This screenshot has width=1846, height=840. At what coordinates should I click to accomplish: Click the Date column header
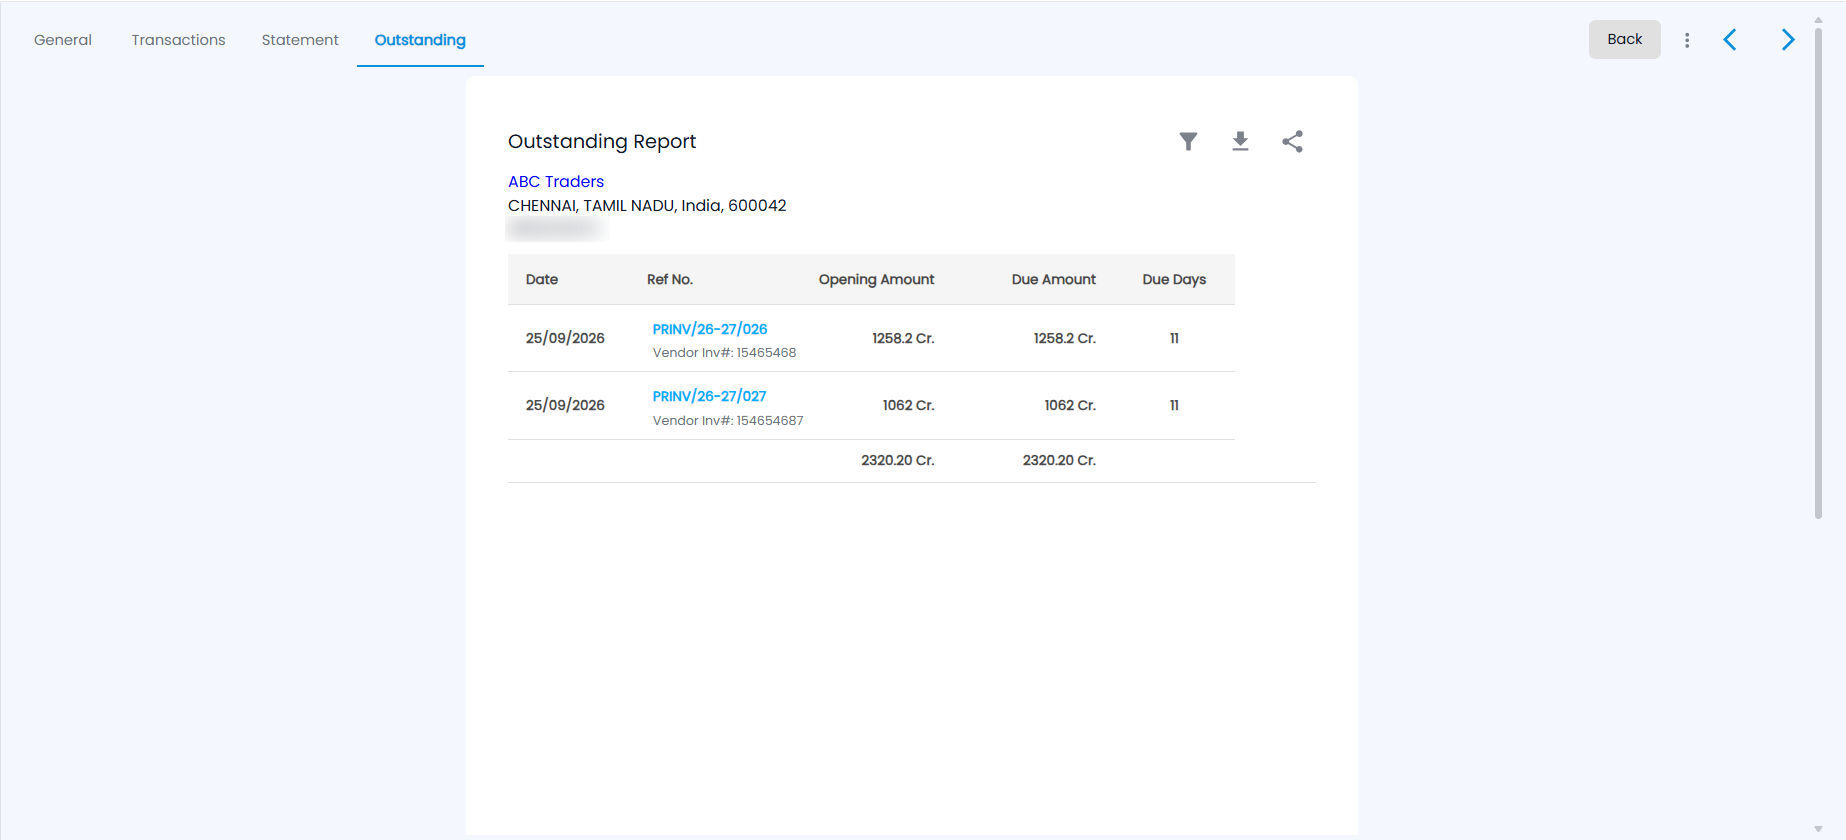pos(542,279)
